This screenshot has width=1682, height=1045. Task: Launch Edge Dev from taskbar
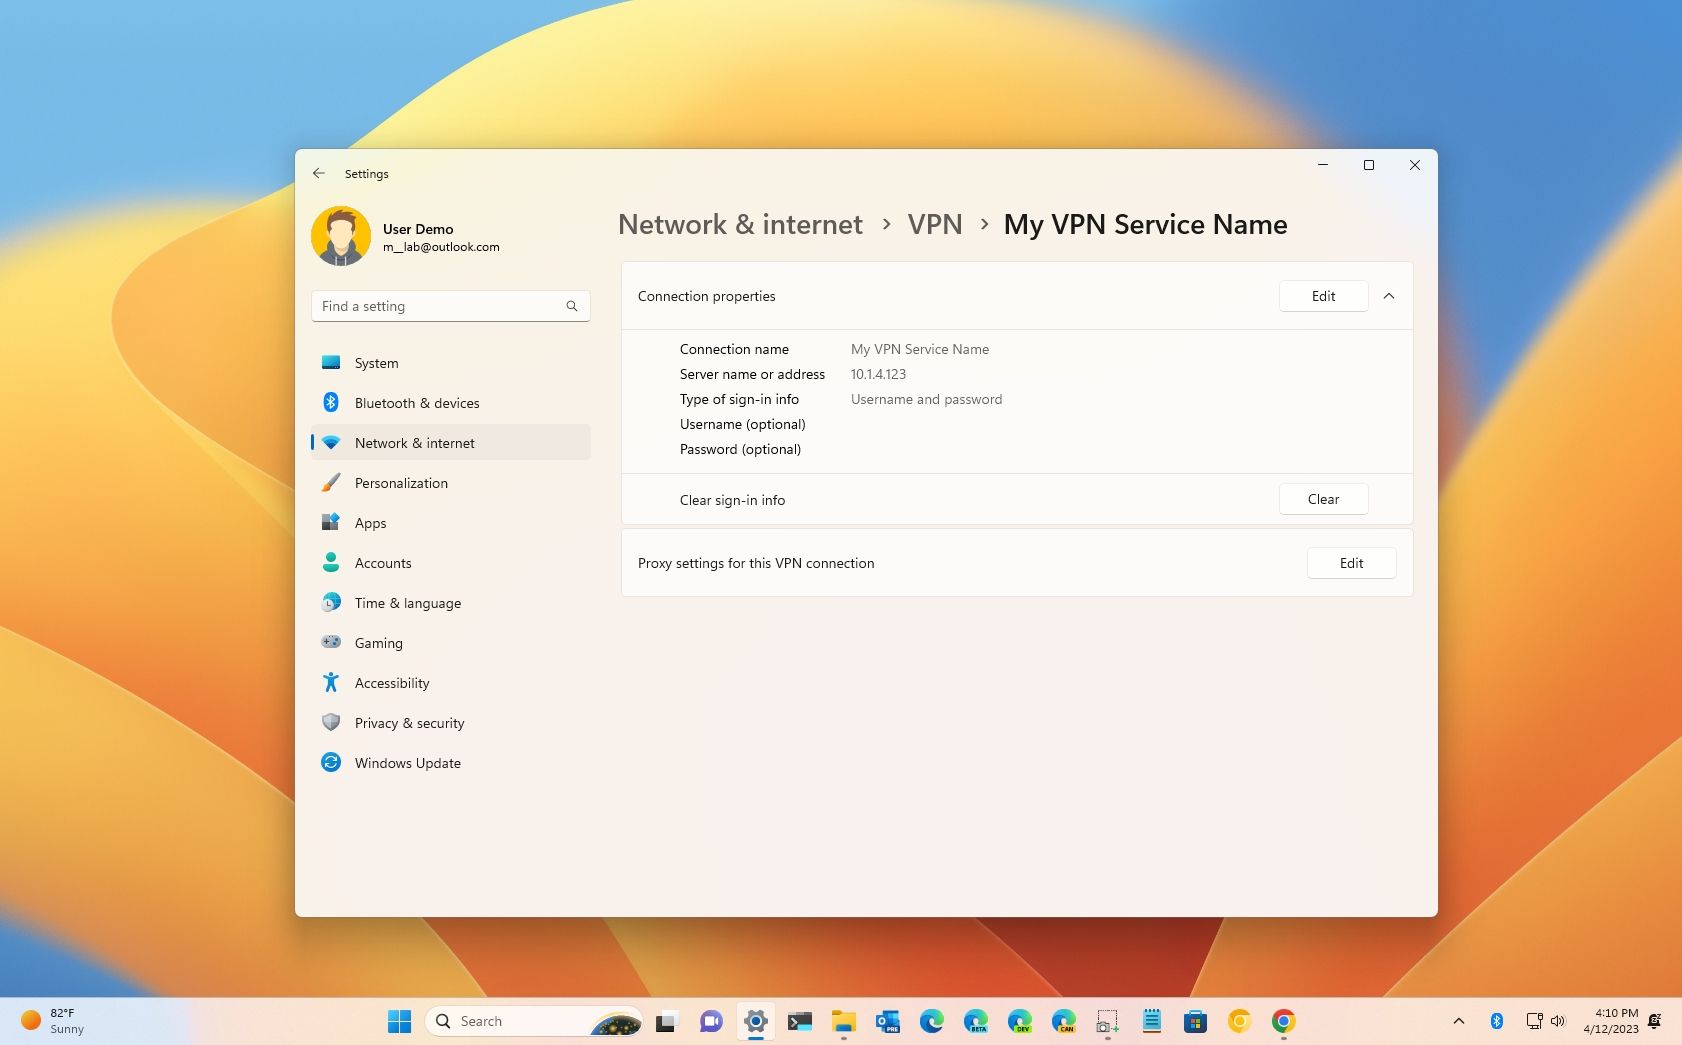1020,1021
